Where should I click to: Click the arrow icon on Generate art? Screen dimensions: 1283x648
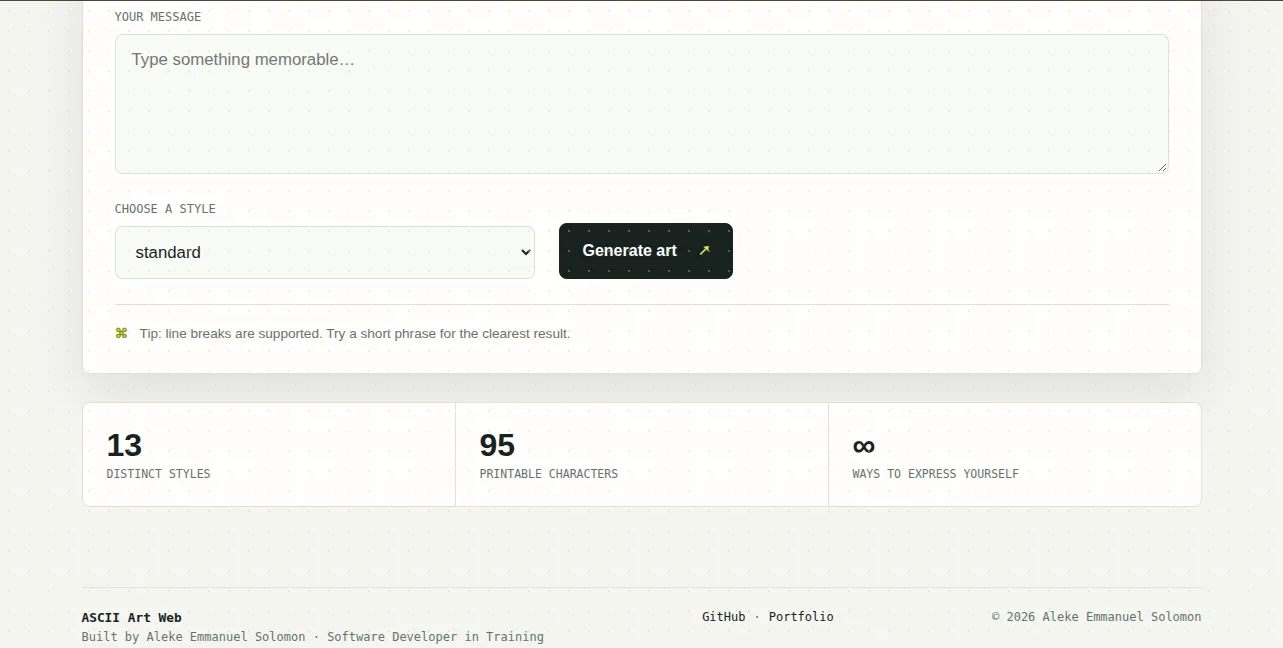(x=704, y=251)
